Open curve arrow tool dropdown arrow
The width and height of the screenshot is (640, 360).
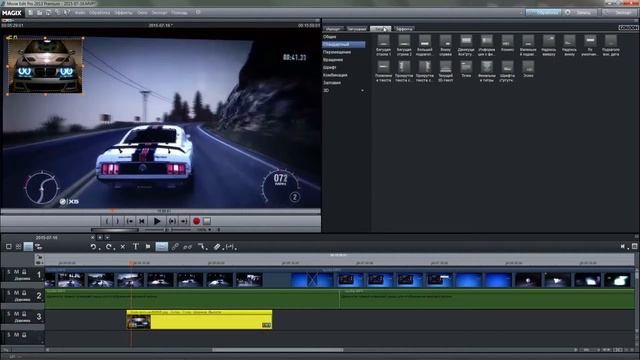[207, 248]
